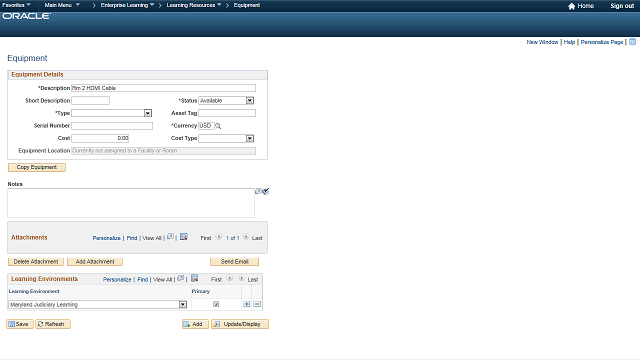Open the Learning Environment dropdown
This screenshot has width=640, height=360.
pos(98,304)
